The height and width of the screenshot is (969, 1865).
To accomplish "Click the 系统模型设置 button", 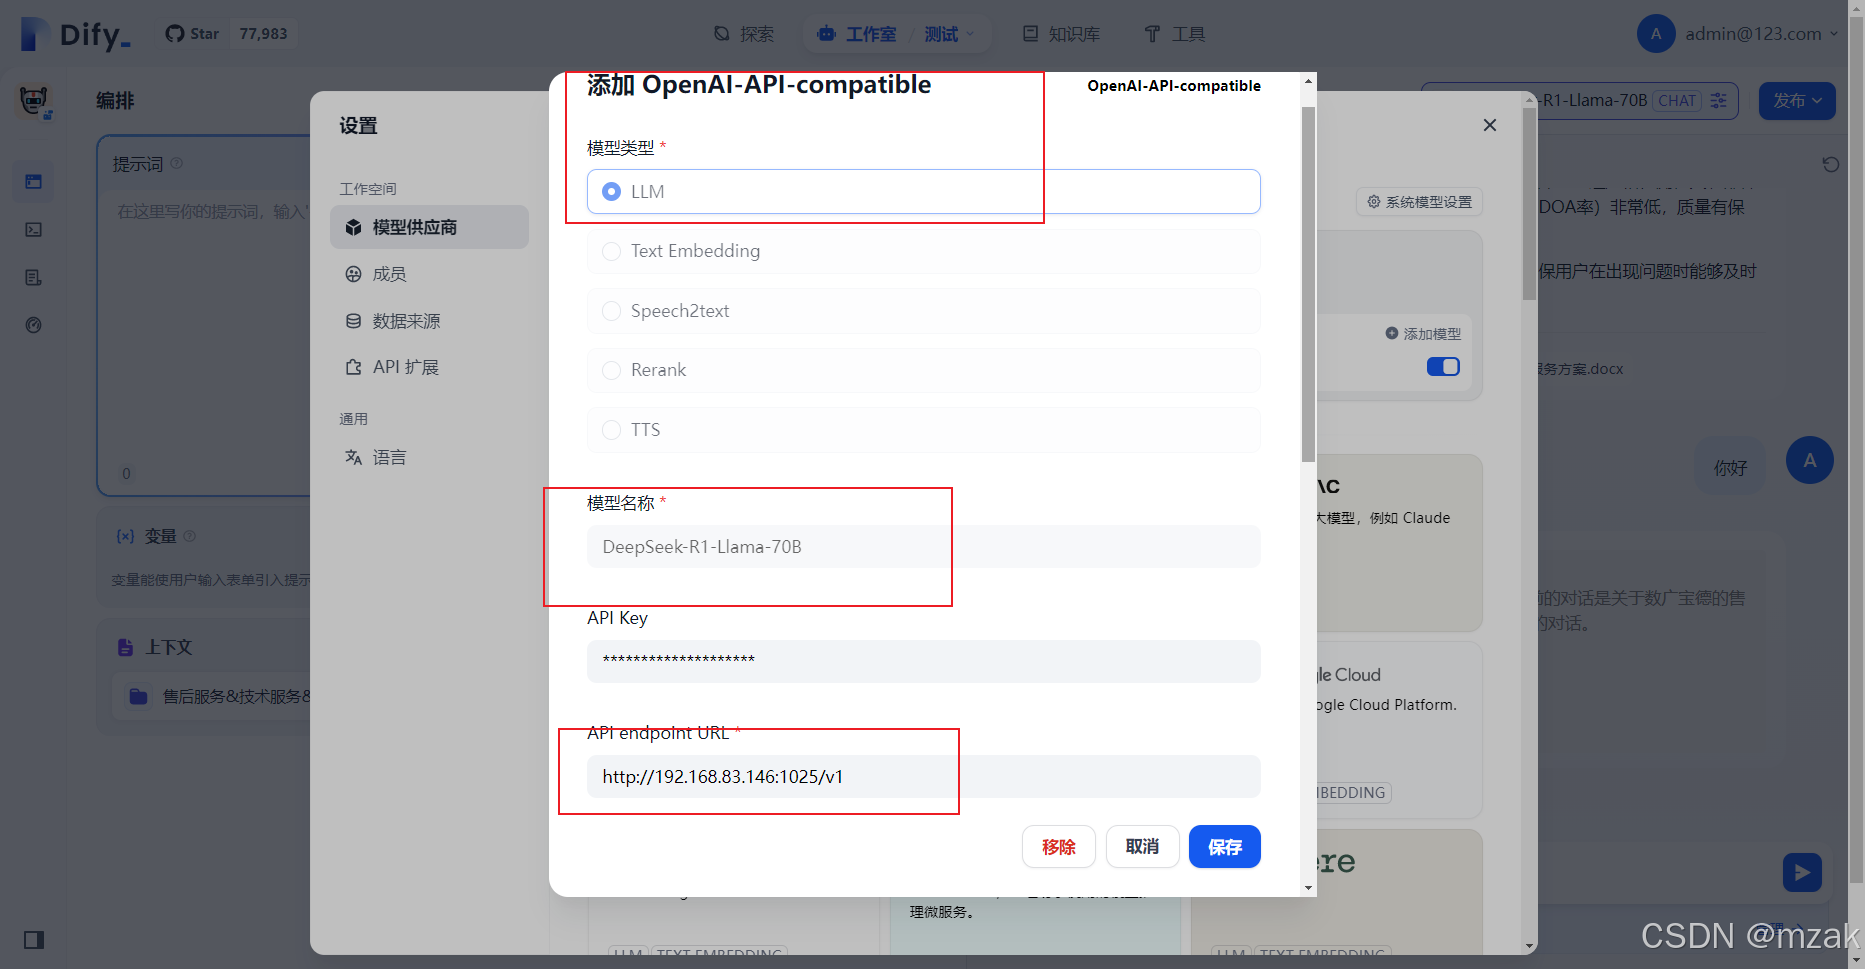I will coord(1420,202).
